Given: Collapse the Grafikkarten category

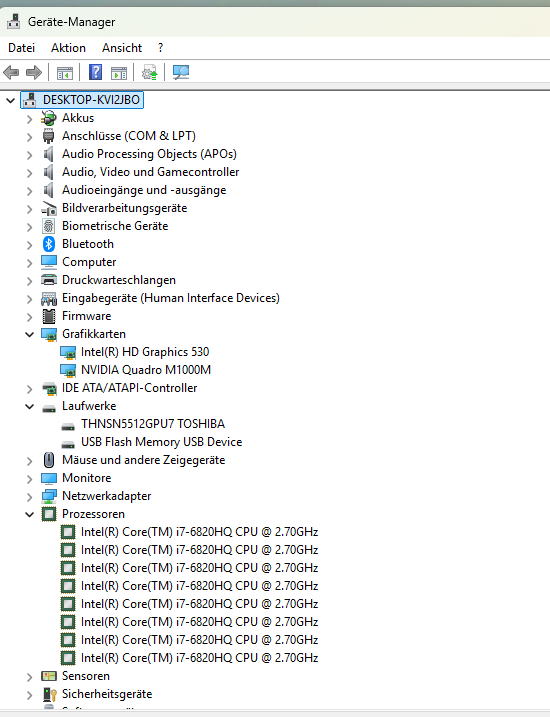Looking at the screenshot, I should 30,334.
